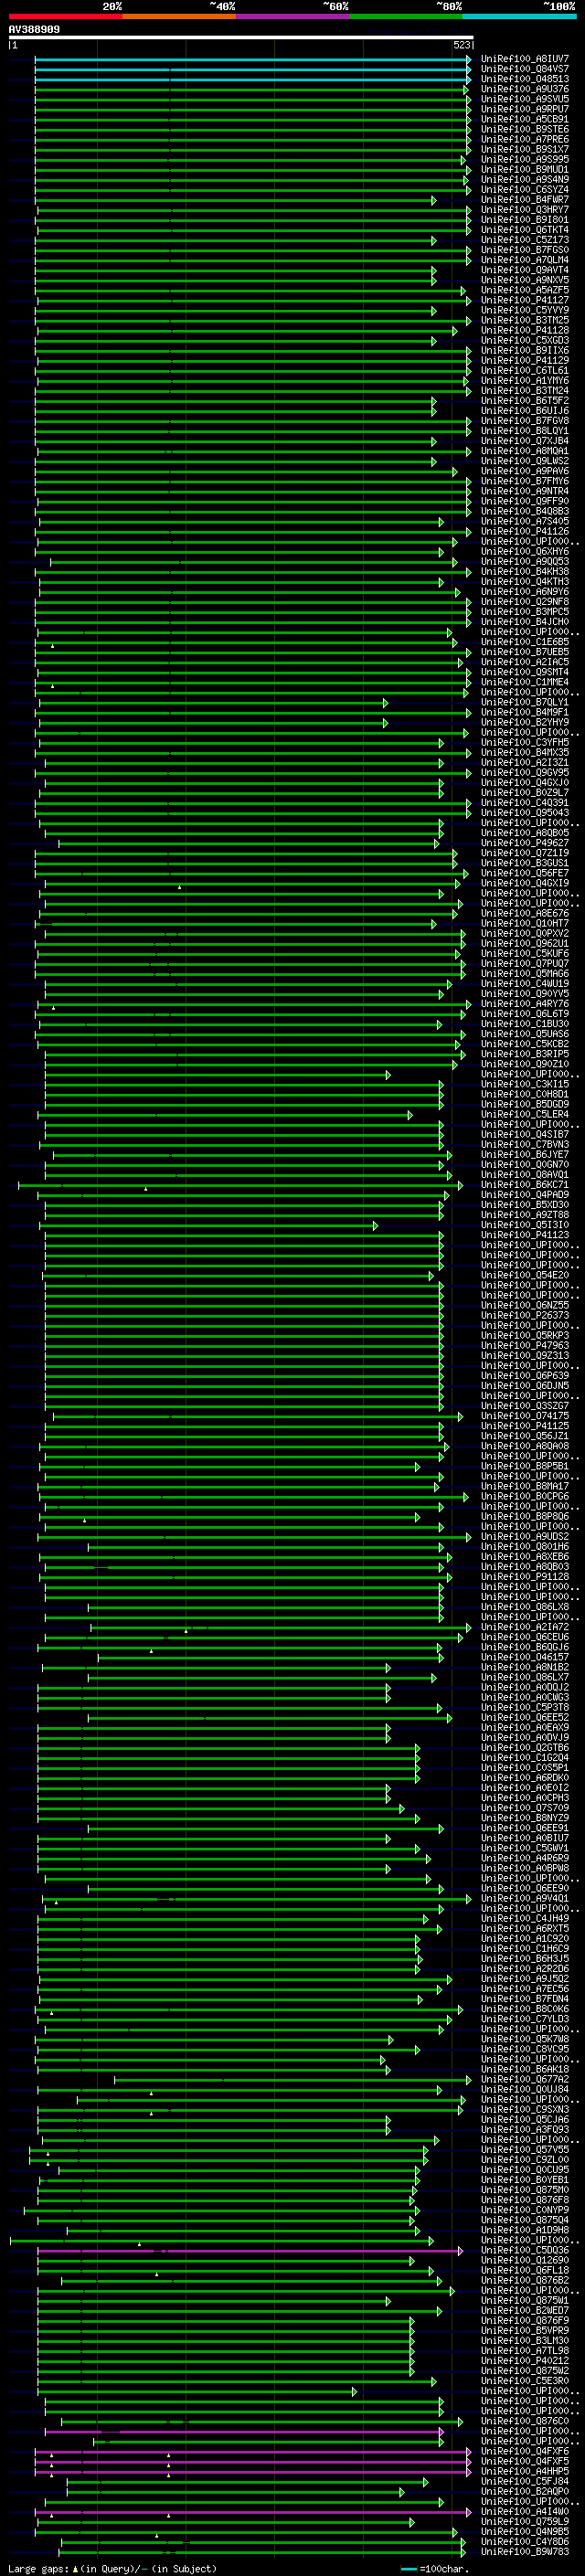Click the red 20% identity legend segment

click(65, 16)
